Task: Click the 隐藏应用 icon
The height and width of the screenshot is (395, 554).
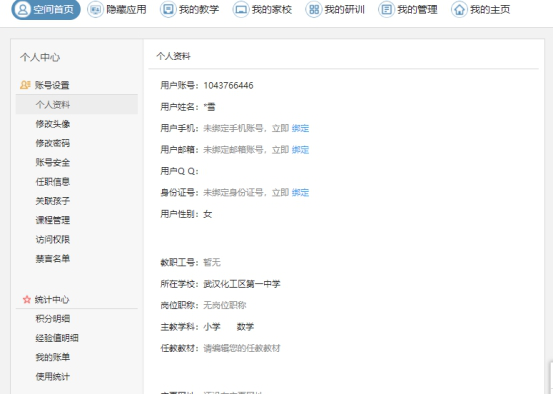Action: 95,10
